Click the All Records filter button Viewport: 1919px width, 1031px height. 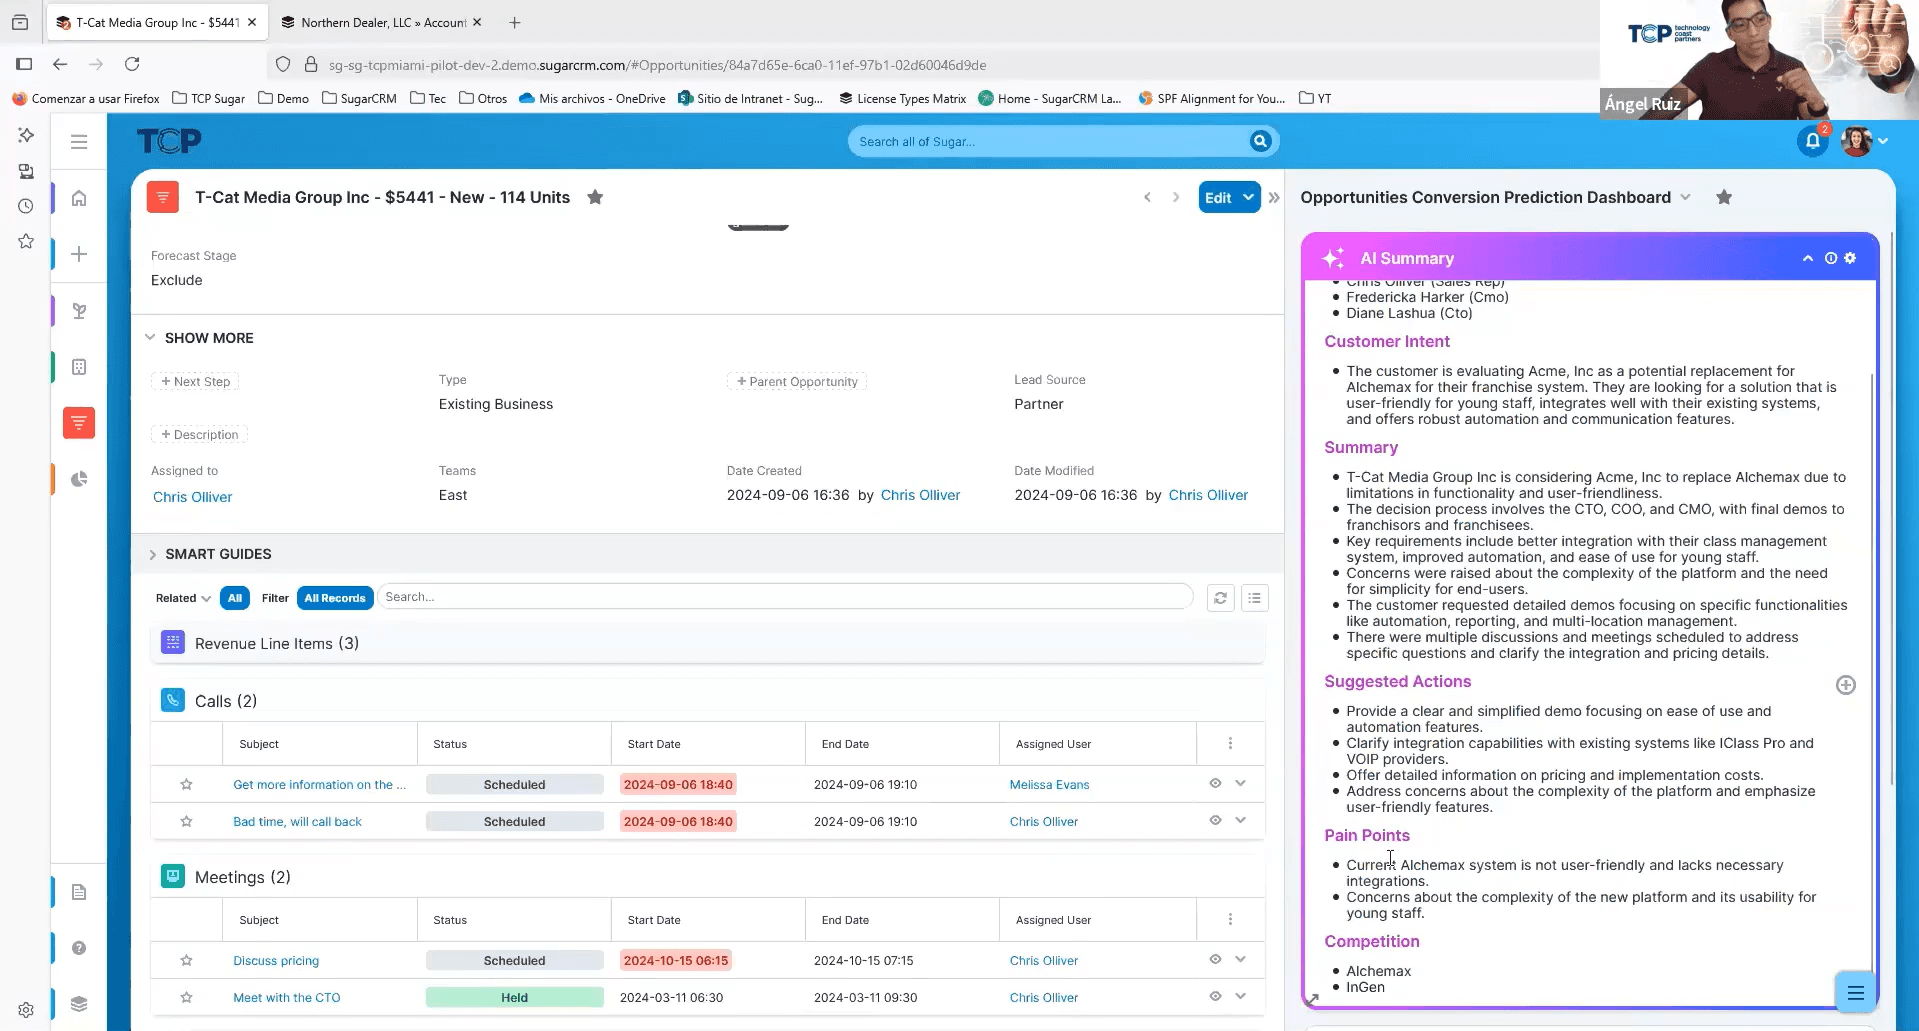pyautogui.click(x=334, y=597)
